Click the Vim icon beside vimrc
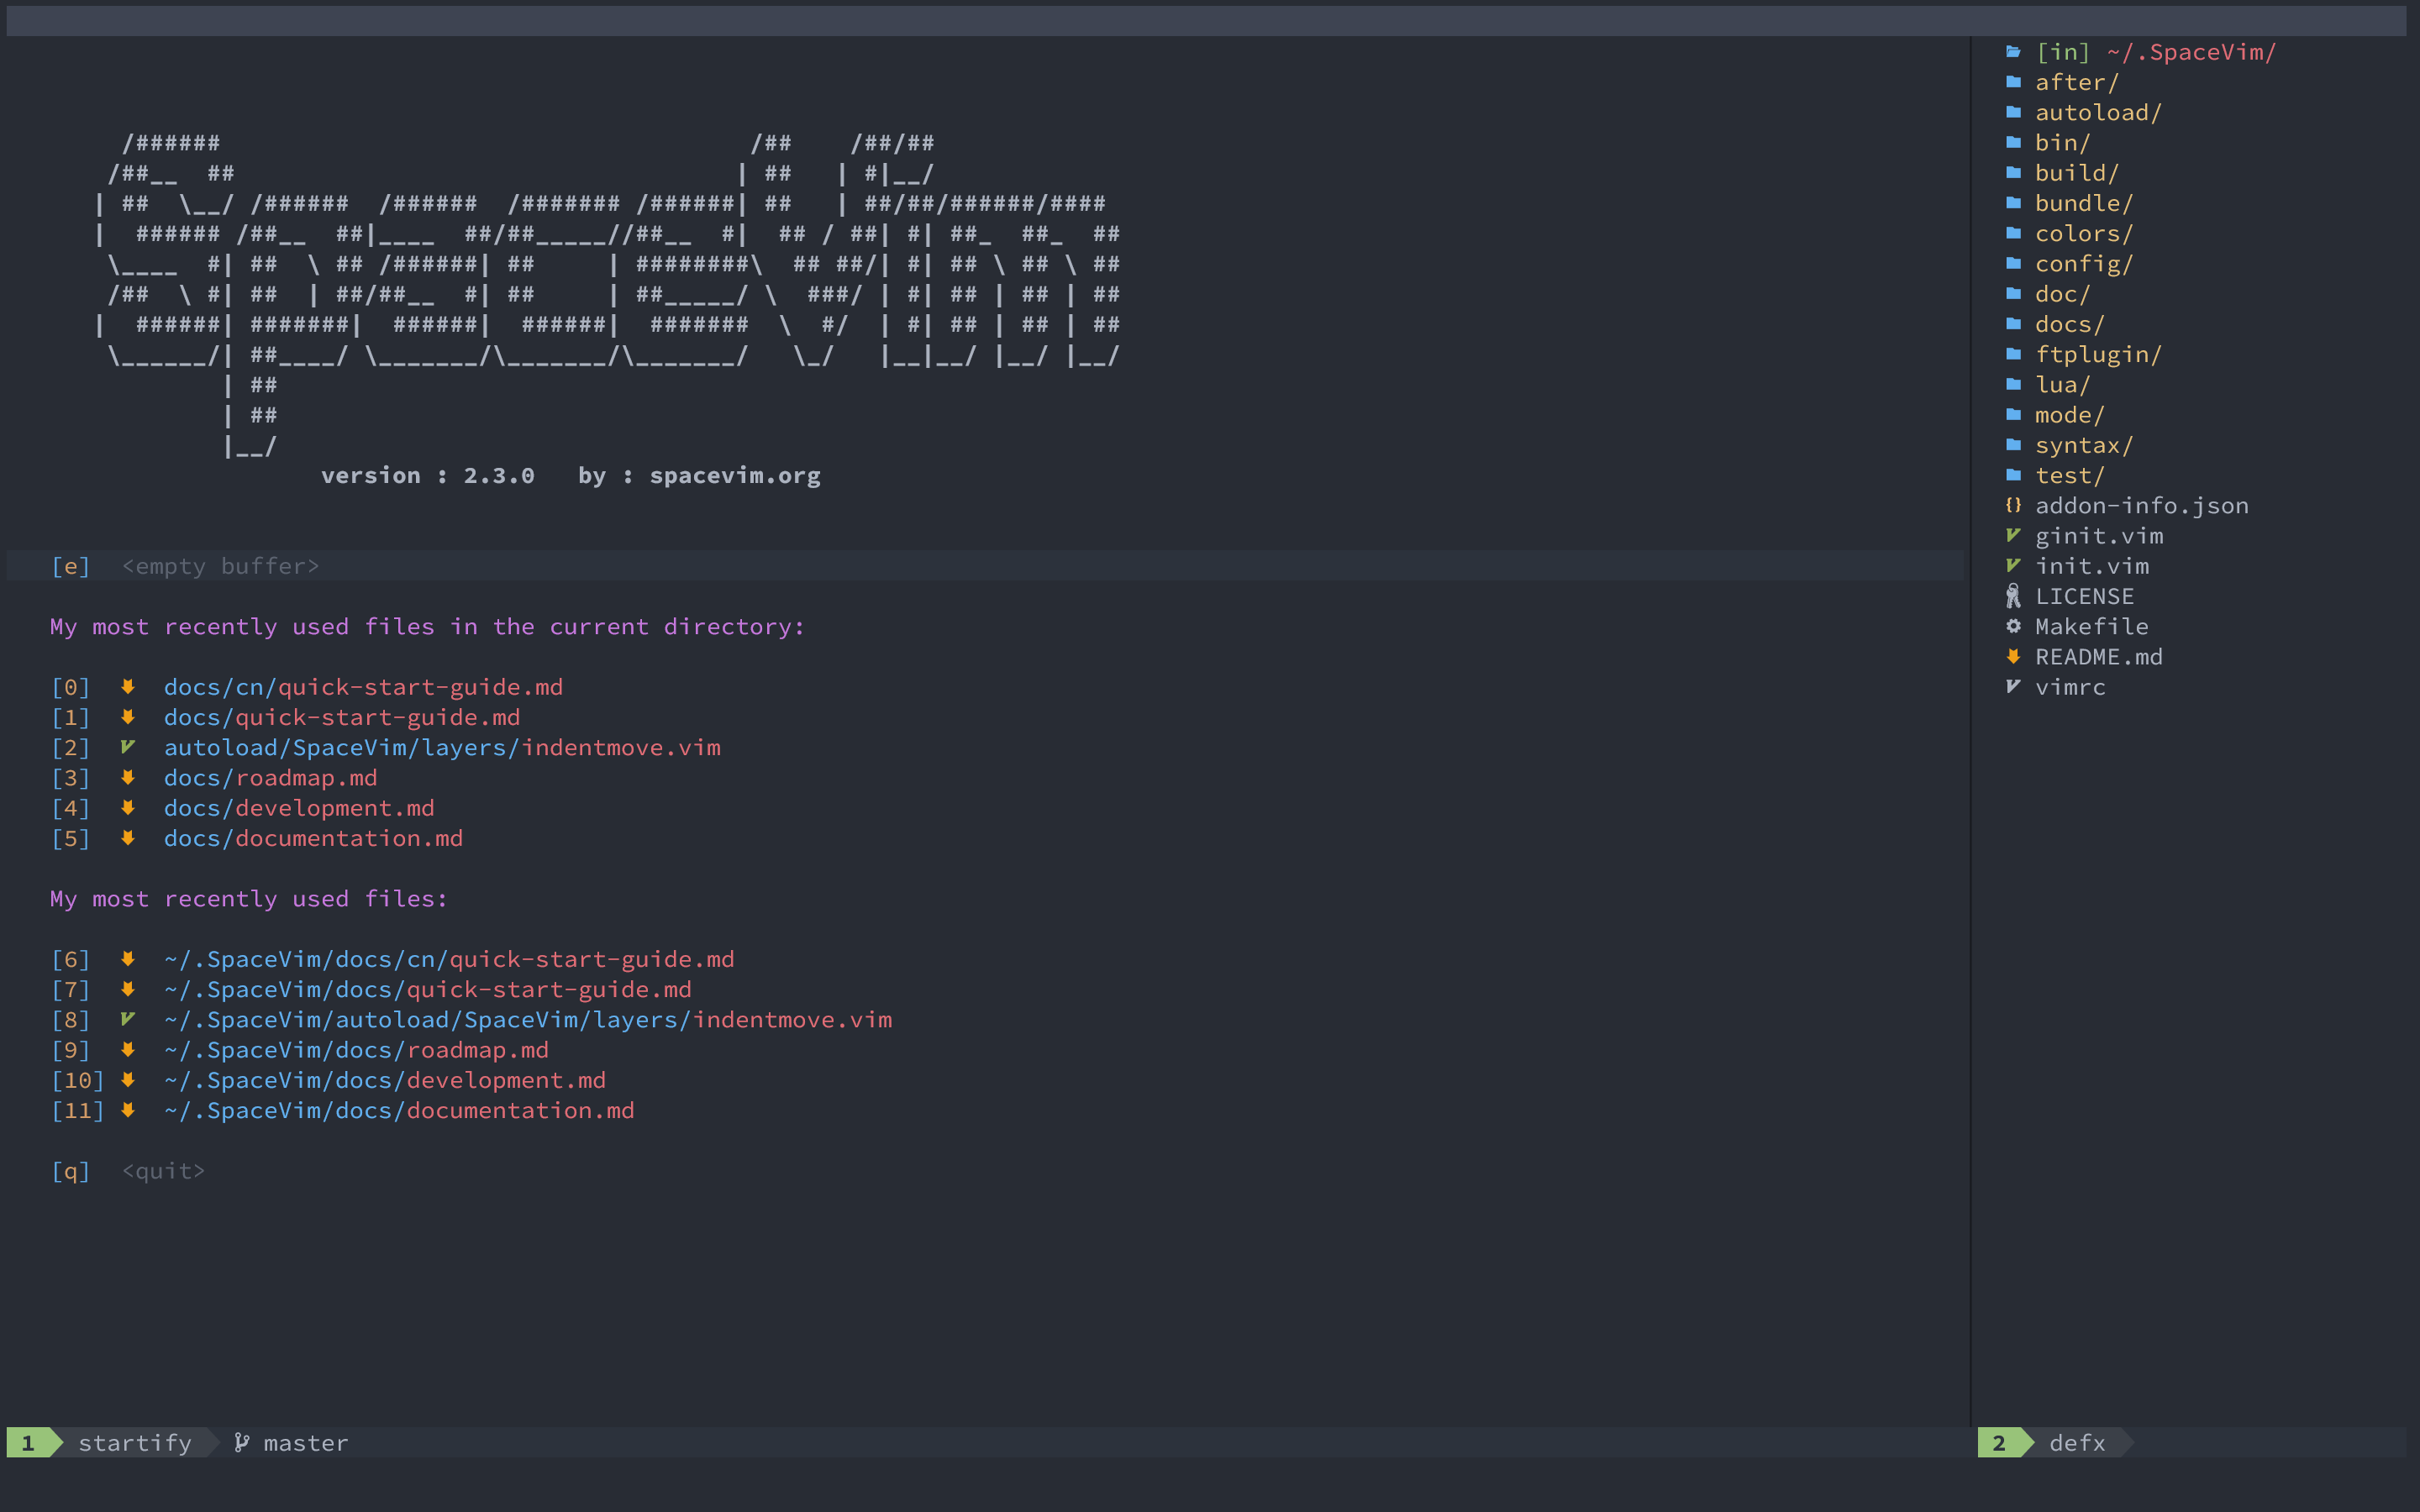The height and width of the screenshot is (1512, 2420). pyautogui.click(x=2013, y=687)
